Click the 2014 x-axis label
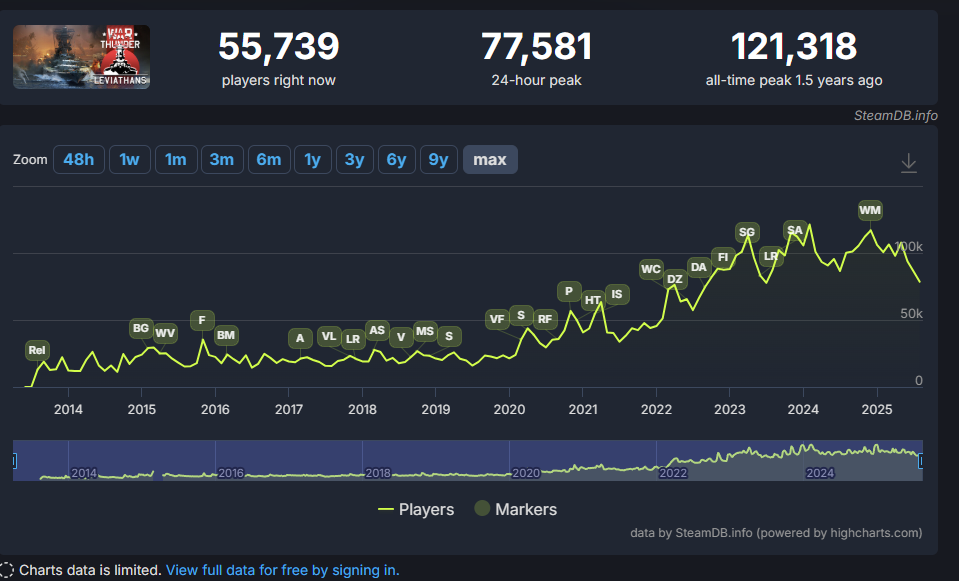This screenshot has width=959, height=581. click(68, 409)
